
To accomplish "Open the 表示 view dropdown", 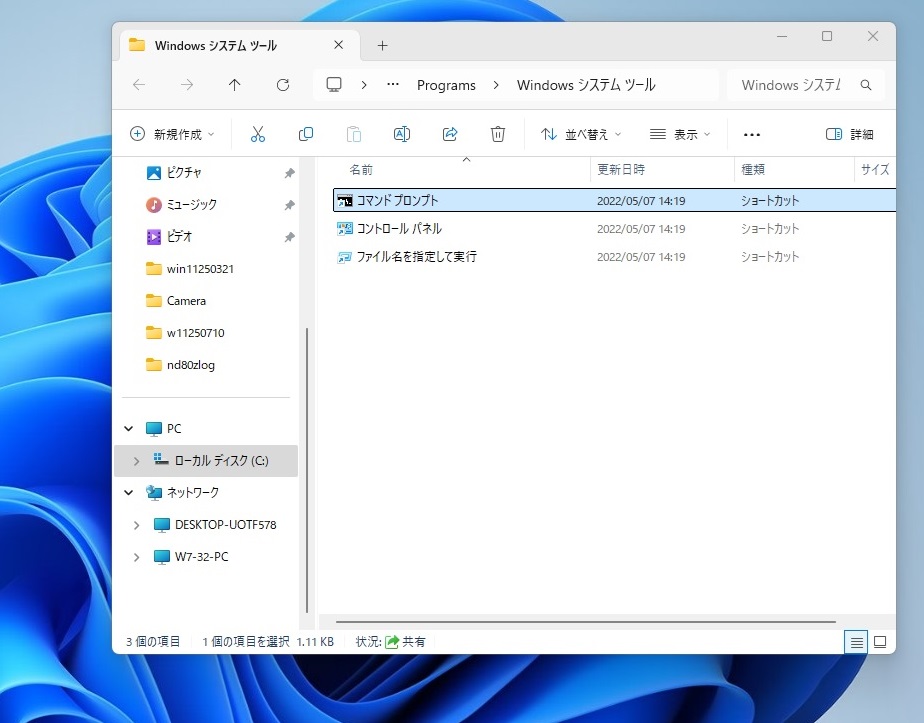I will (x=680, y=134).
